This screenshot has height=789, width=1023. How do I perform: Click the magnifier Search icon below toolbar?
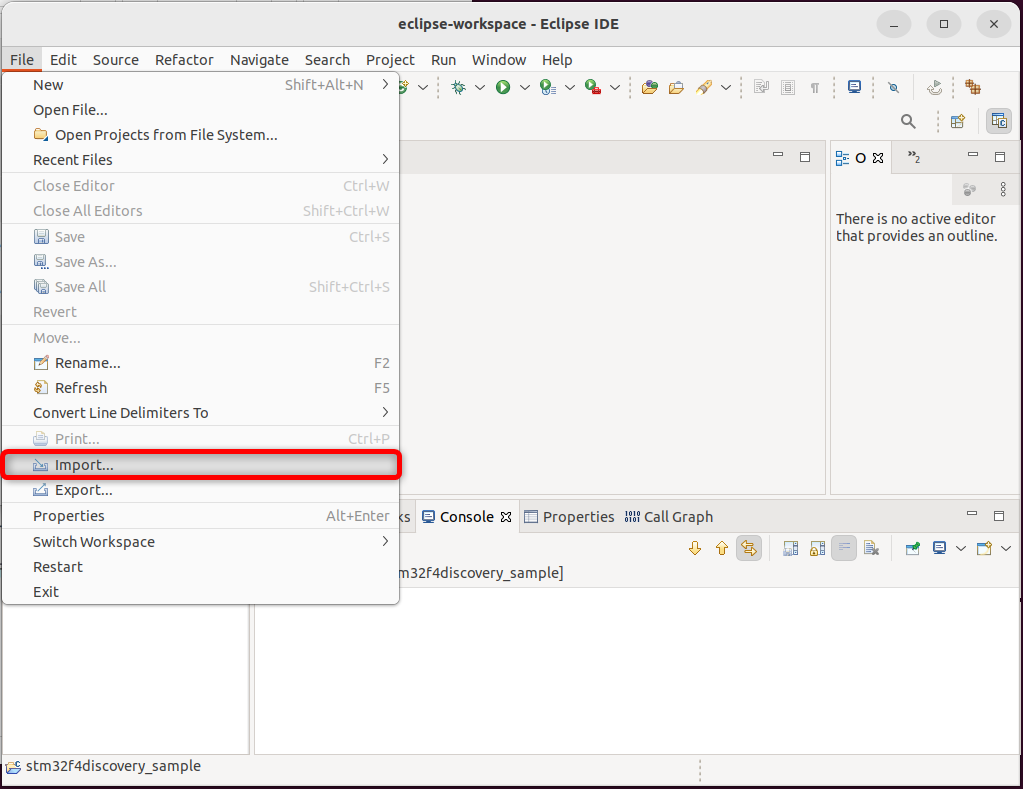(x=908, y=121)
